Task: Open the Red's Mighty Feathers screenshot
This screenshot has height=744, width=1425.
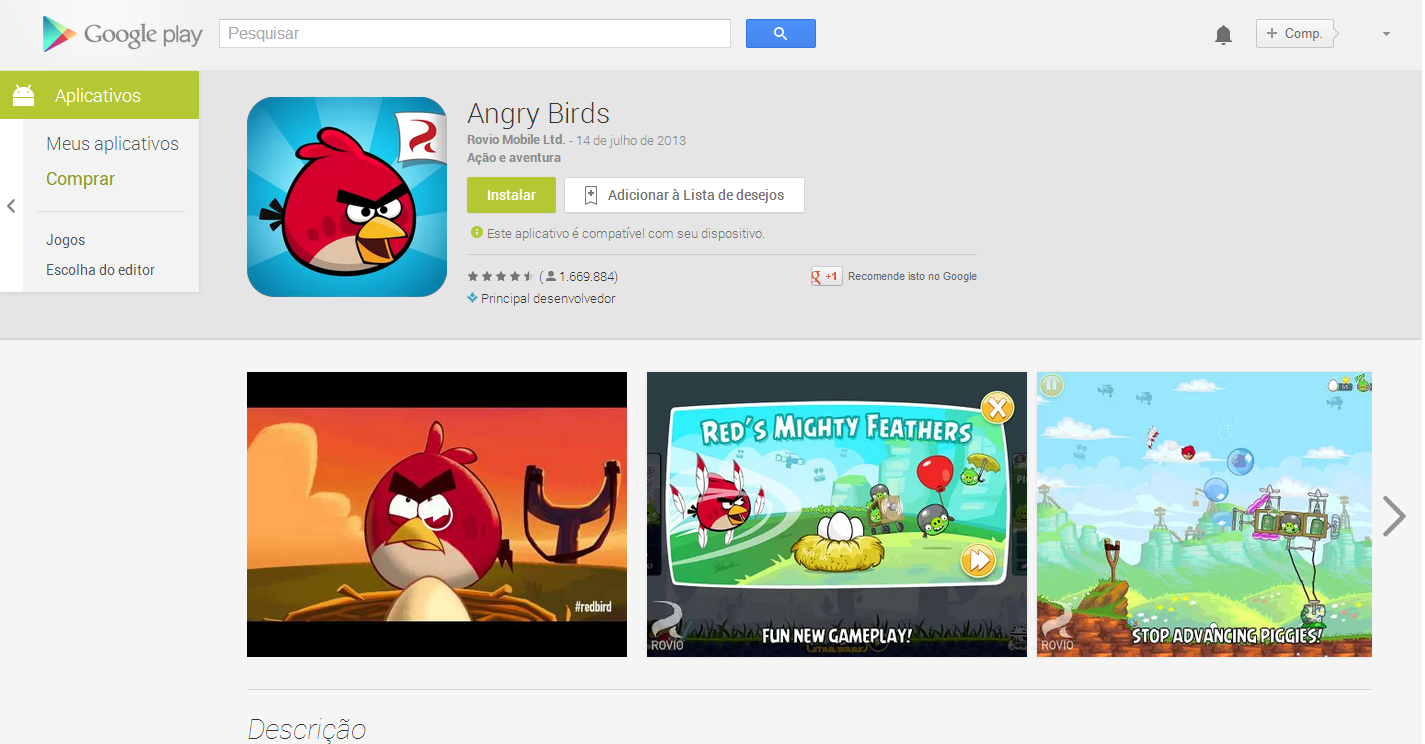Action: (x=837, y=514)
